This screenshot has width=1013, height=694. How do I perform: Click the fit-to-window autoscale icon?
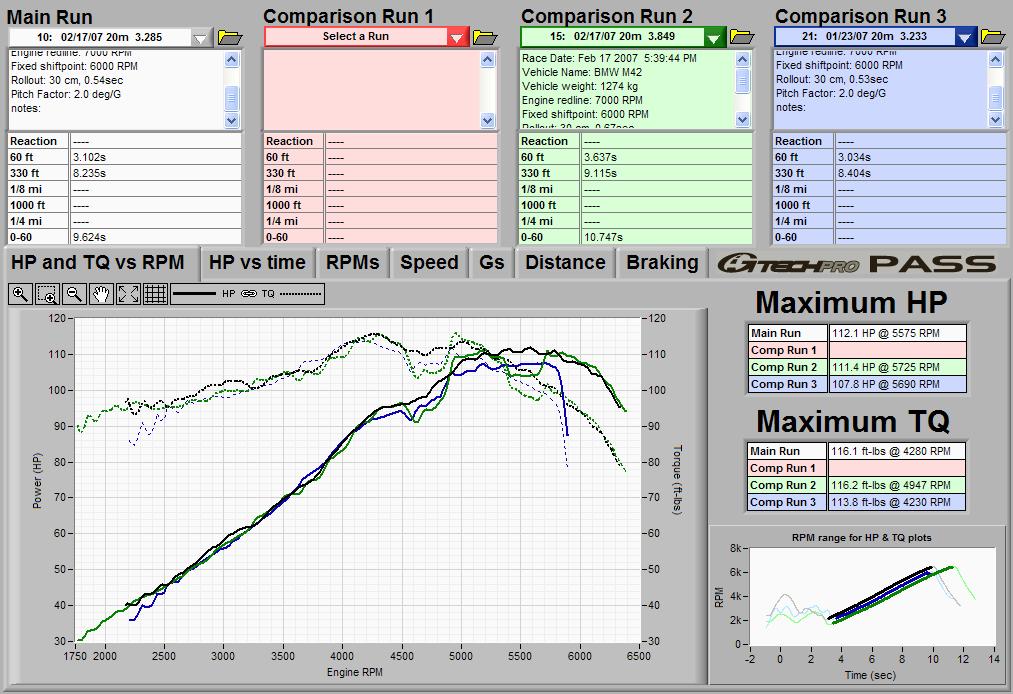[128, 294]
